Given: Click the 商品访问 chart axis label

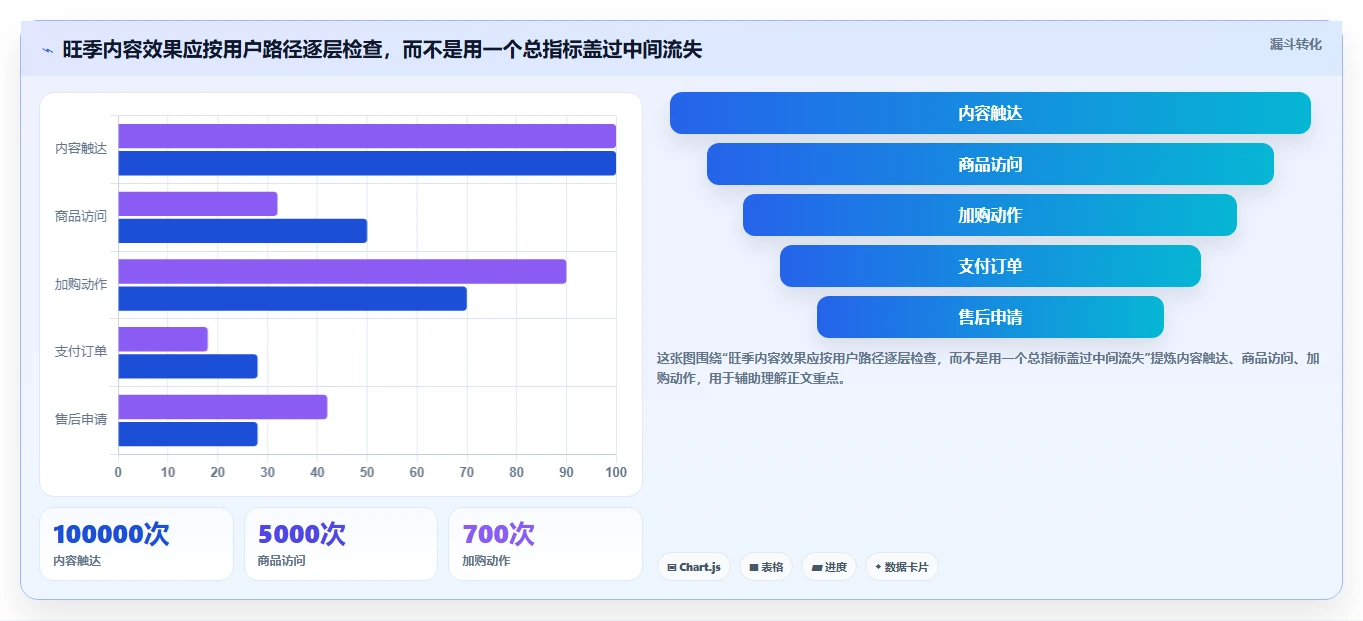Looking at the screenshot, I should pyautogui.click(x=81, y=216).
